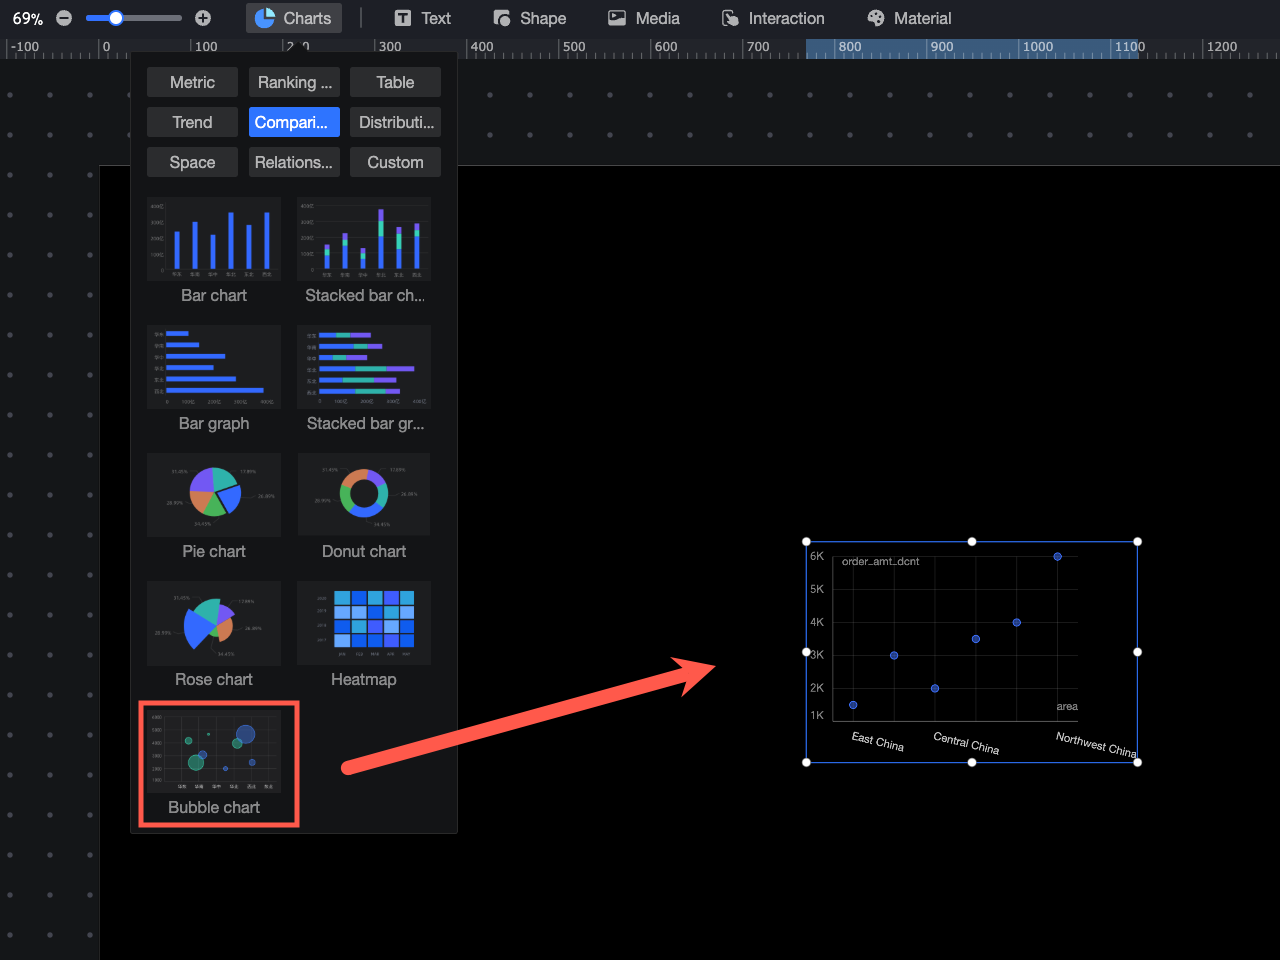The width and height of the screenshot is (1280, 960).
Task: Choose the Pie chart thumbnail
Action: coord(214,495)
